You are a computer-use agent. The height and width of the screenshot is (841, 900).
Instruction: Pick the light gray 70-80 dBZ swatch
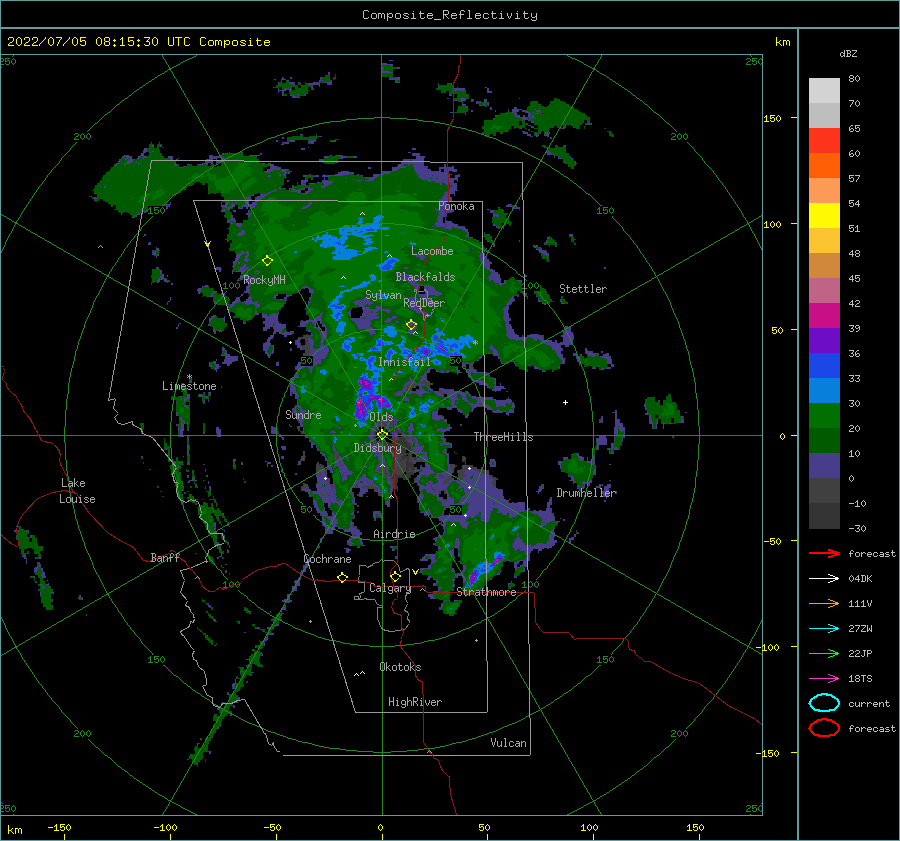click(x=824, y=90)
